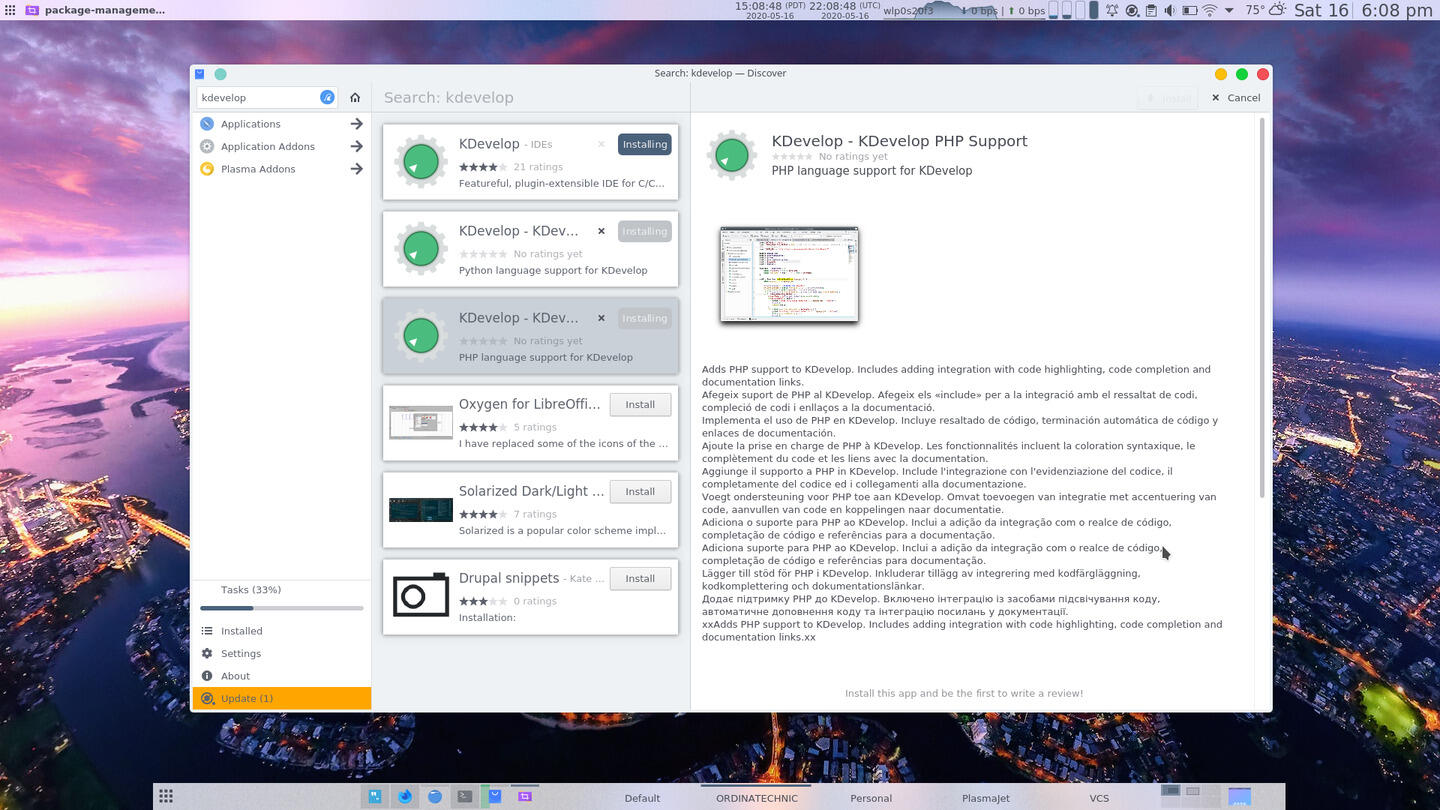Open the terminal from the bottom dock
The image size is (1440, 810).
pyautogui.click(x=464, y=797)
